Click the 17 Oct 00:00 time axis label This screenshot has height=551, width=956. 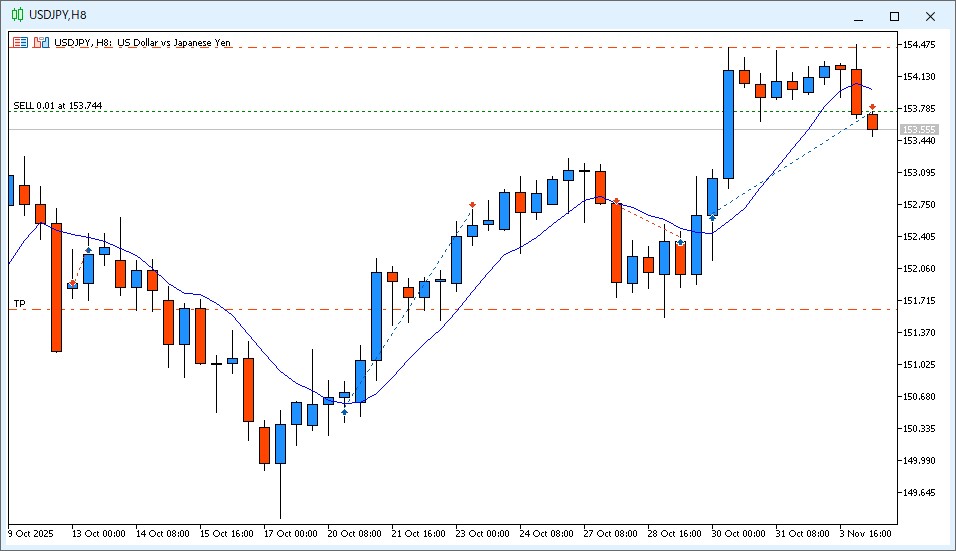point(289,533)
